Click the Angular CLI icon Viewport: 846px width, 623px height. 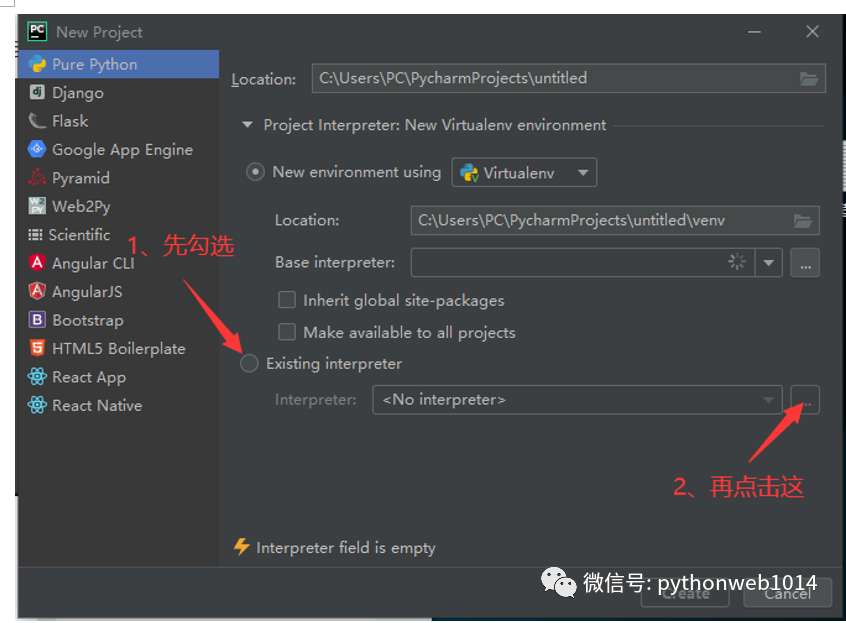click(x=37, y=263)
